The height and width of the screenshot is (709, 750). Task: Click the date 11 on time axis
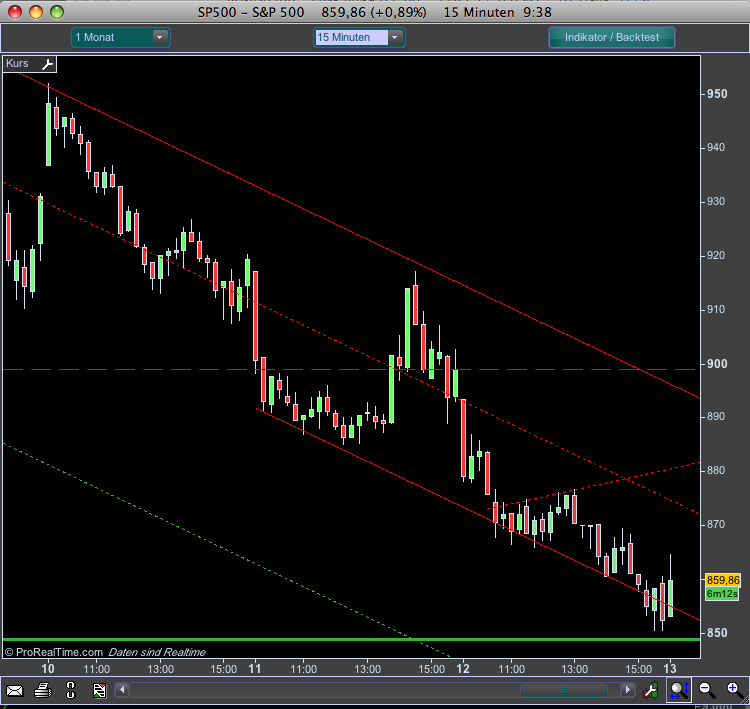point(255,668)
